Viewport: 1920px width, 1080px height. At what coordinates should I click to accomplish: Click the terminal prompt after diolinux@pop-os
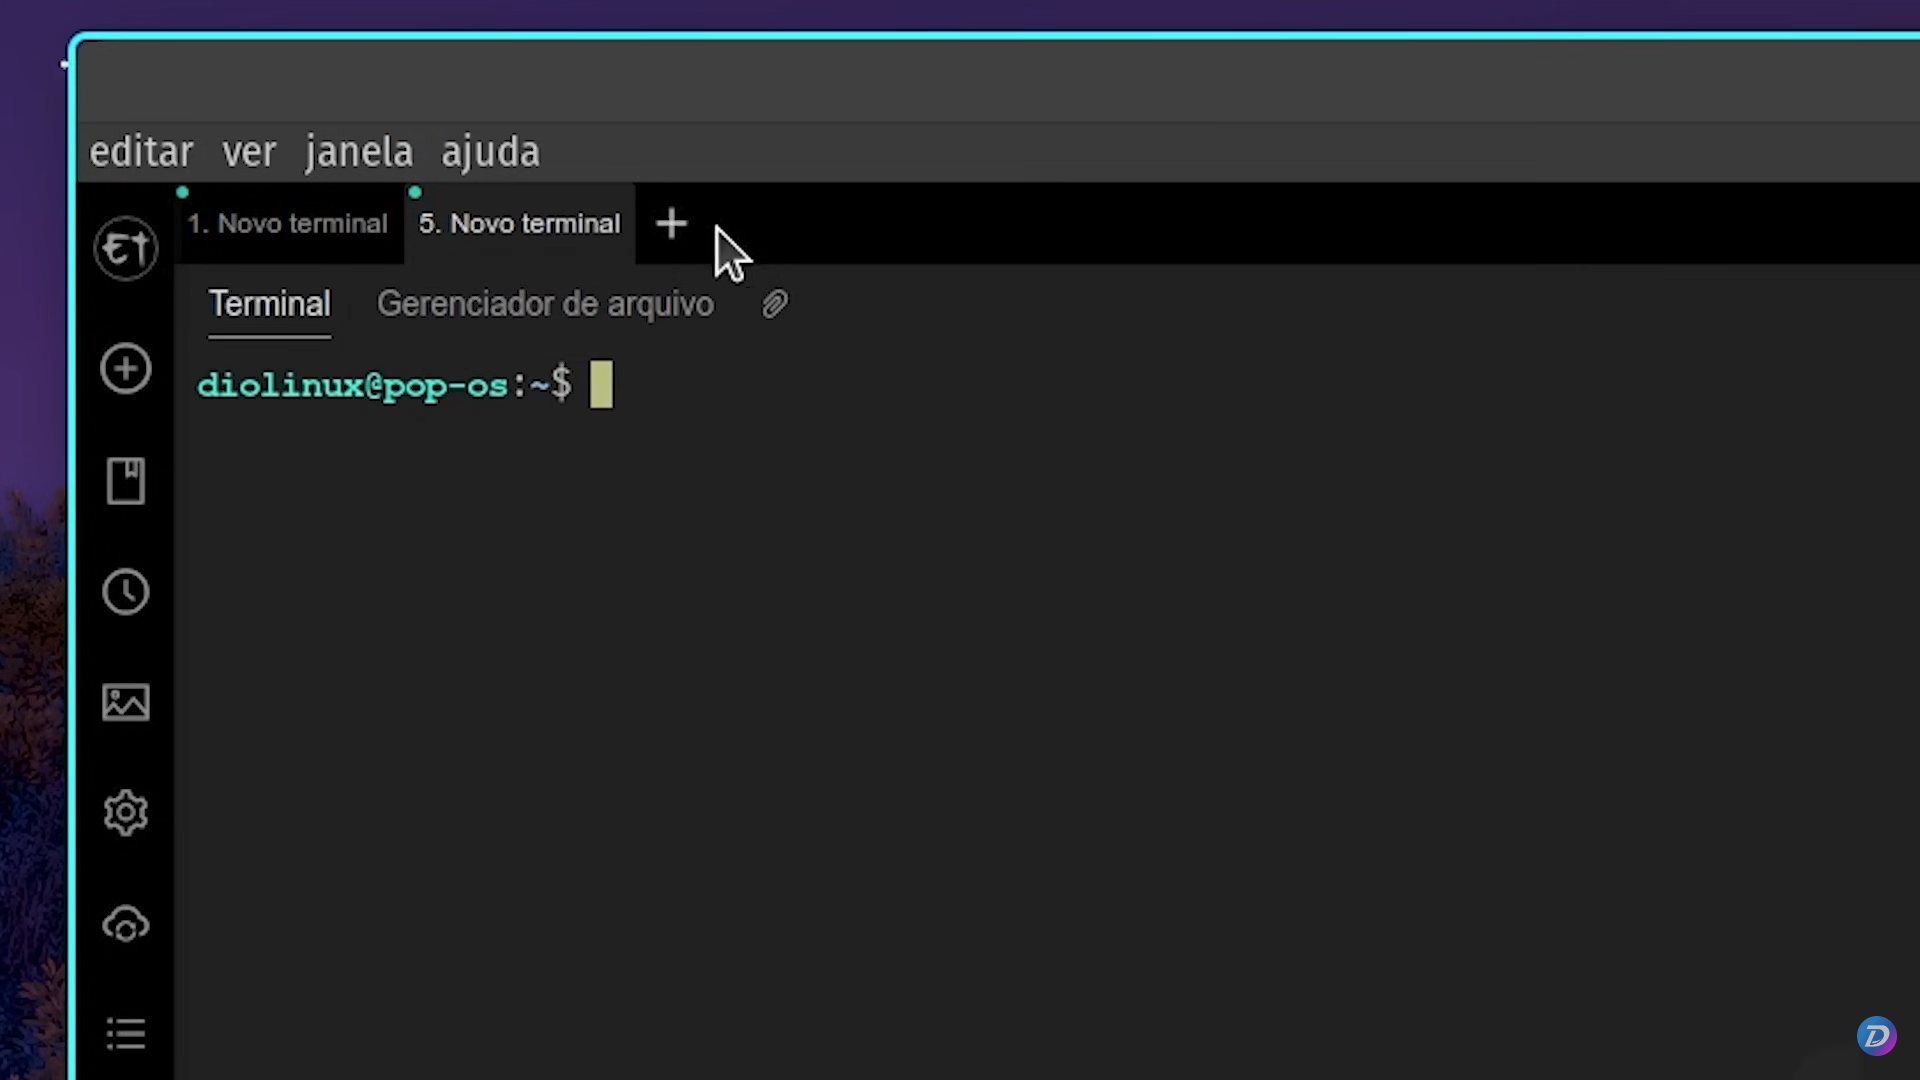[601, 385]
